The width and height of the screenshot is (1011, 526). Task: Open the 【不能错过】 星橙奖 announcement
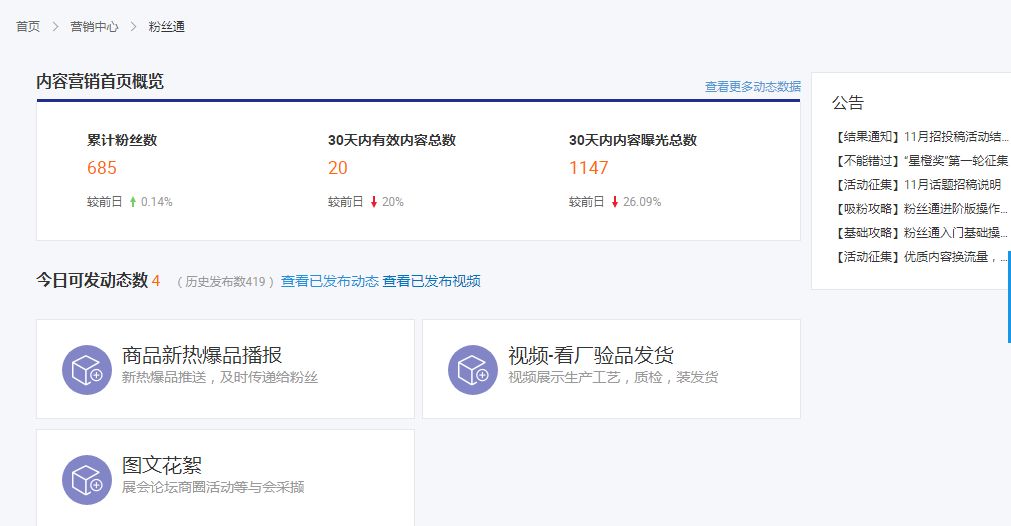pos(920,161)
